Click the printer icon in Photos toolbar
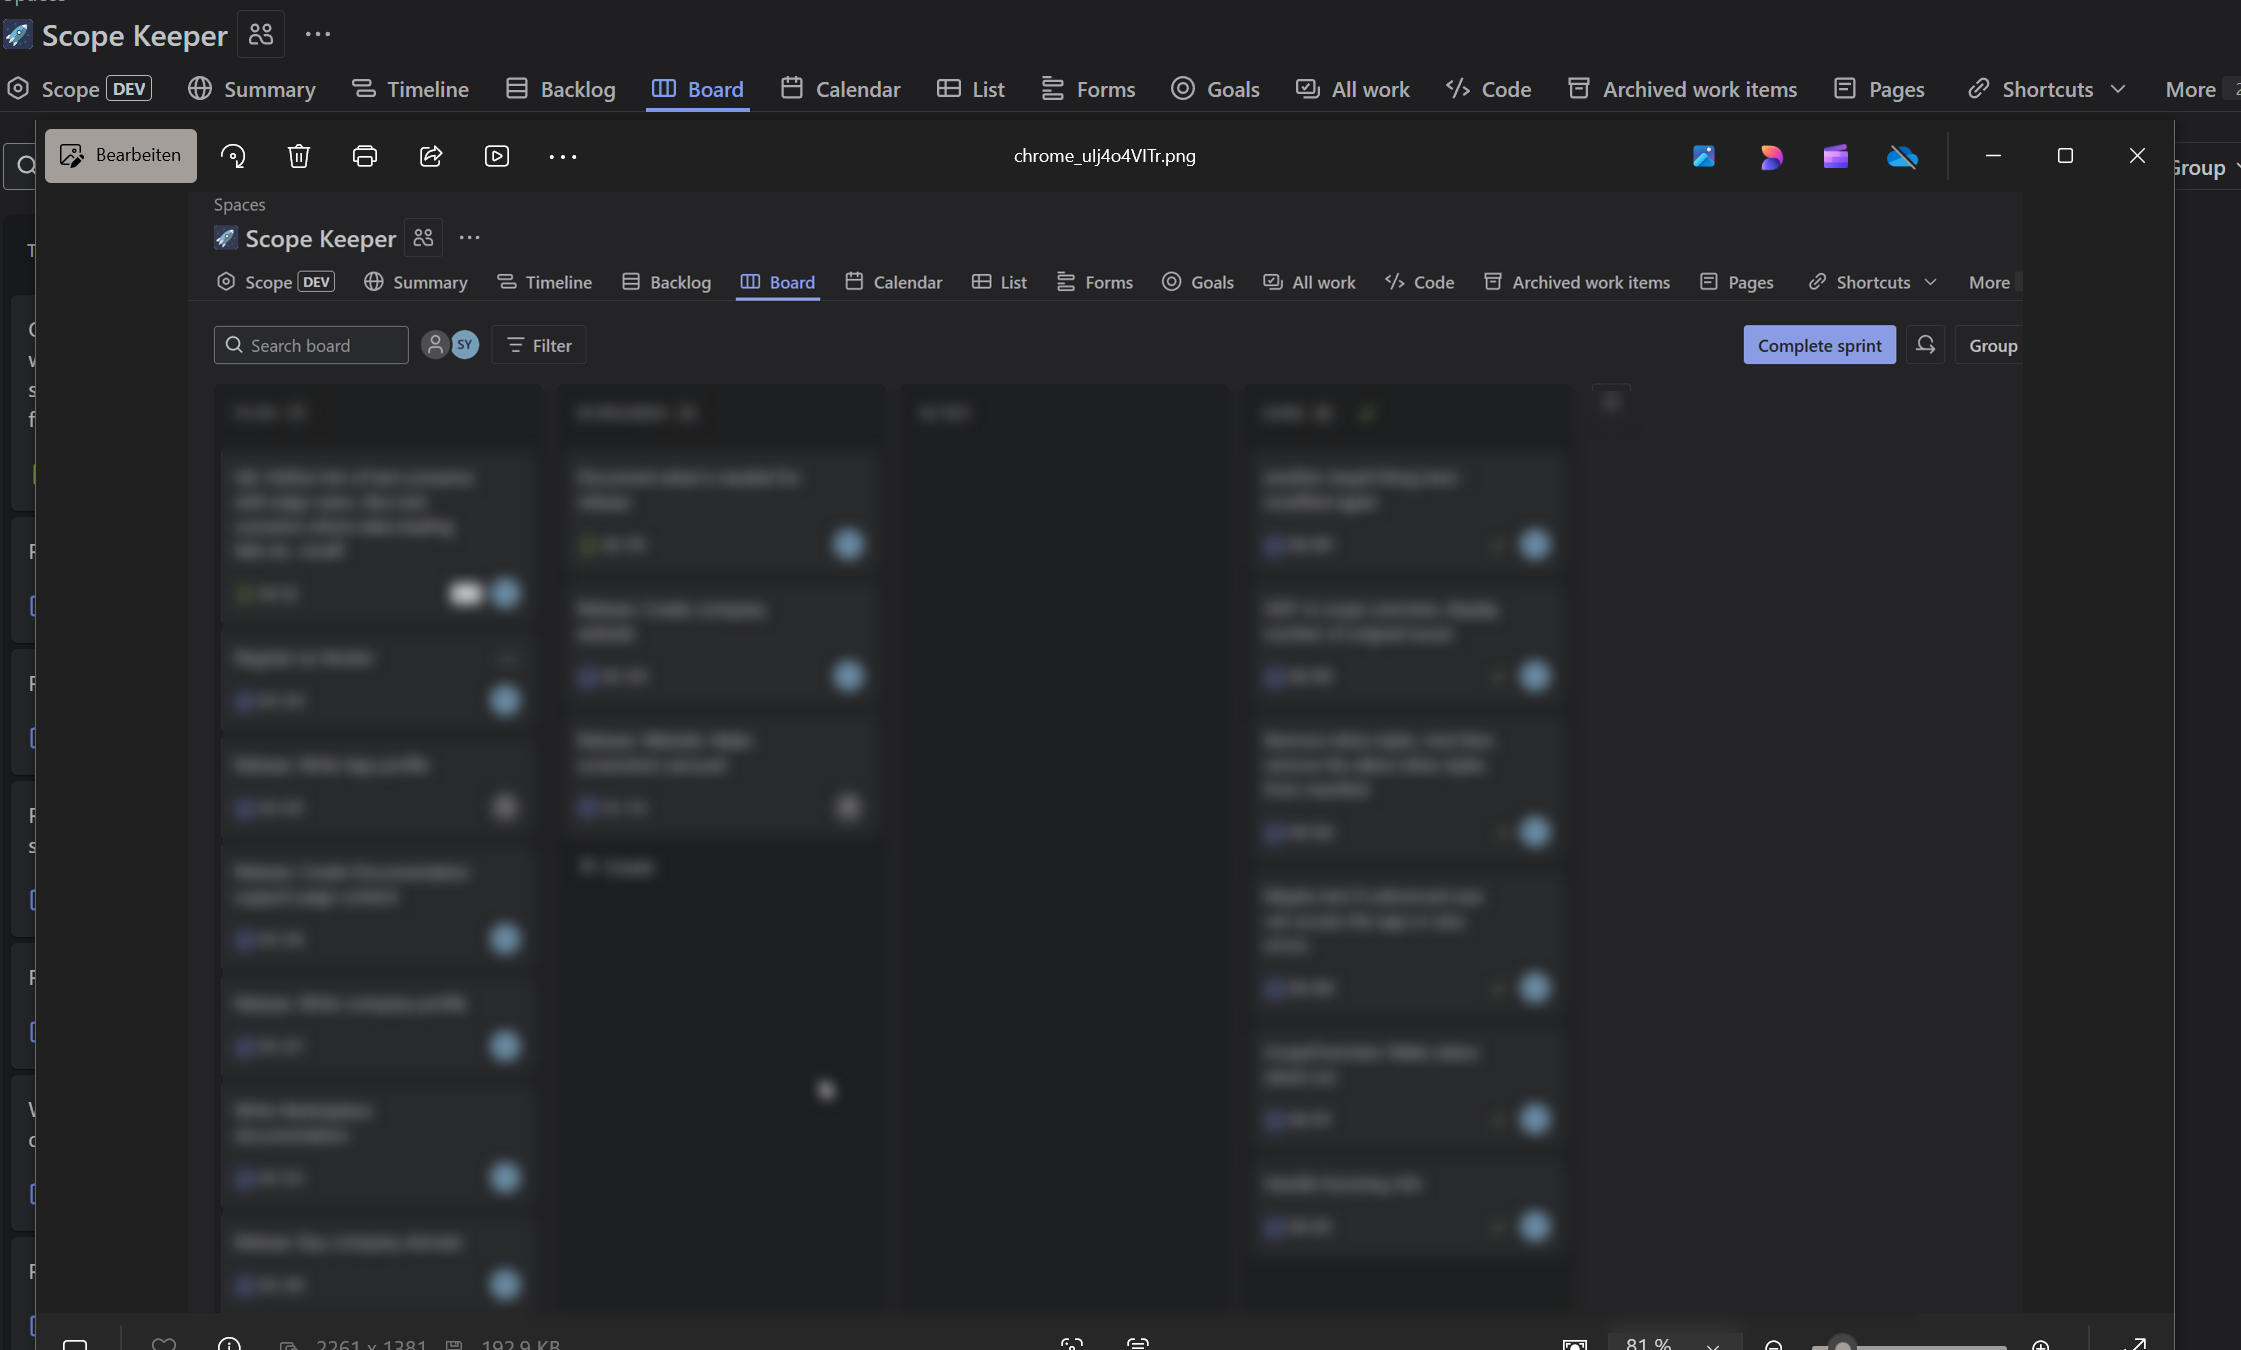 coord(365,156)
